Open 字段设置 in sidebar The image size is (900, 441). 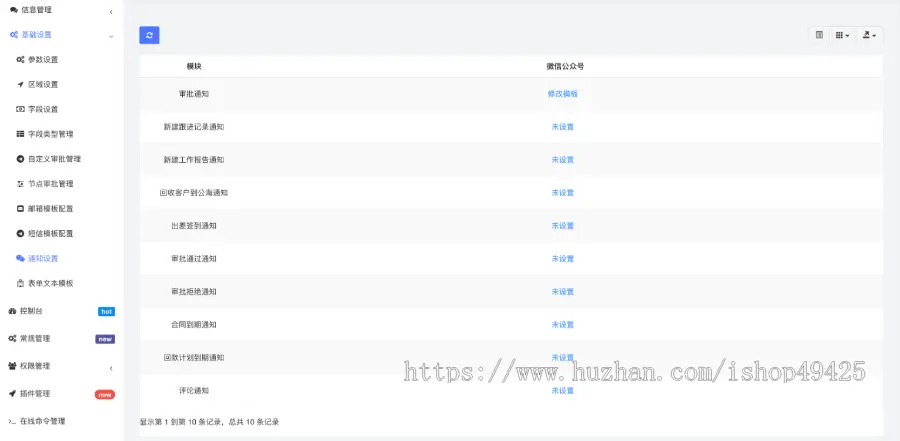(x=42, y=109)
